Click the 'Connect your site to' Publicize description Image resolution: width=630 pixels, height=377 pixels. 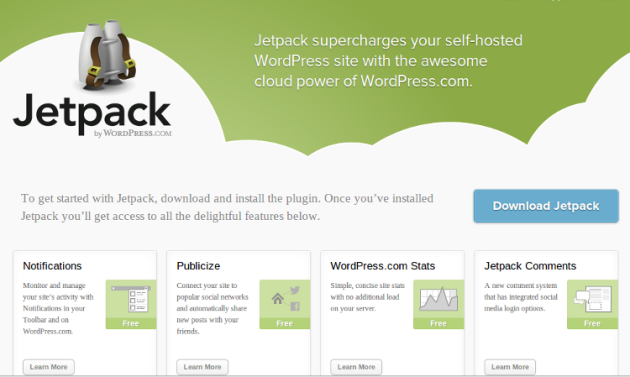tap(213, 308)
